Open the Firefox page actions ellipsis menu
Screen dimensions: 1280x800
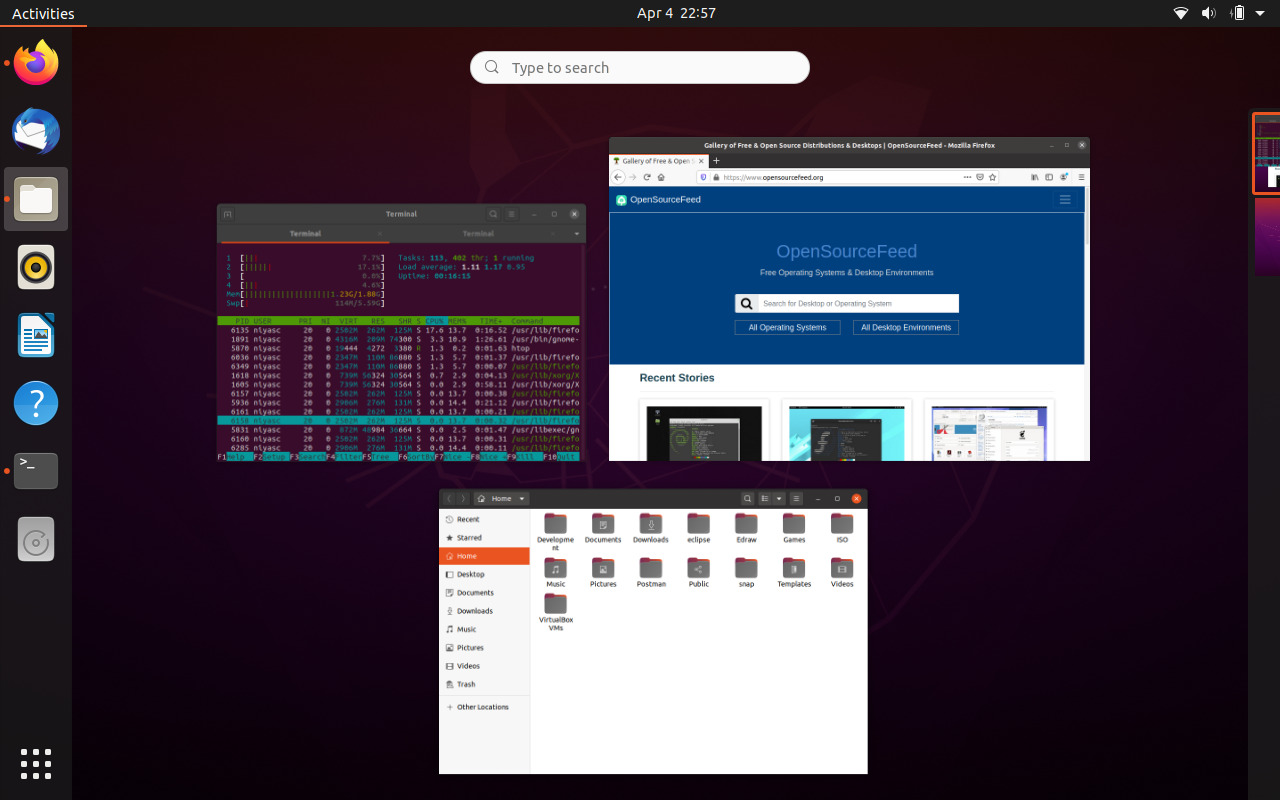967,176
